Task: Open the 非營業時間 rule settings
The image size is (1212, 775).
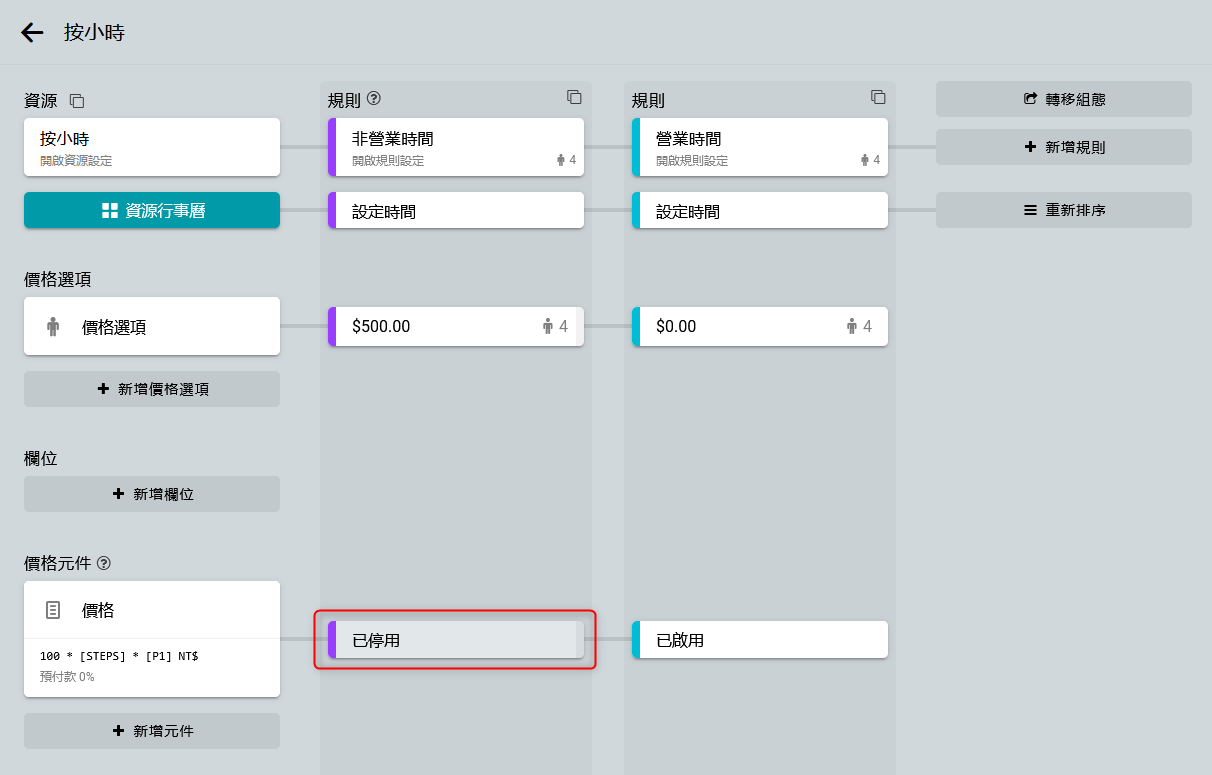Action: pos(456,147)
